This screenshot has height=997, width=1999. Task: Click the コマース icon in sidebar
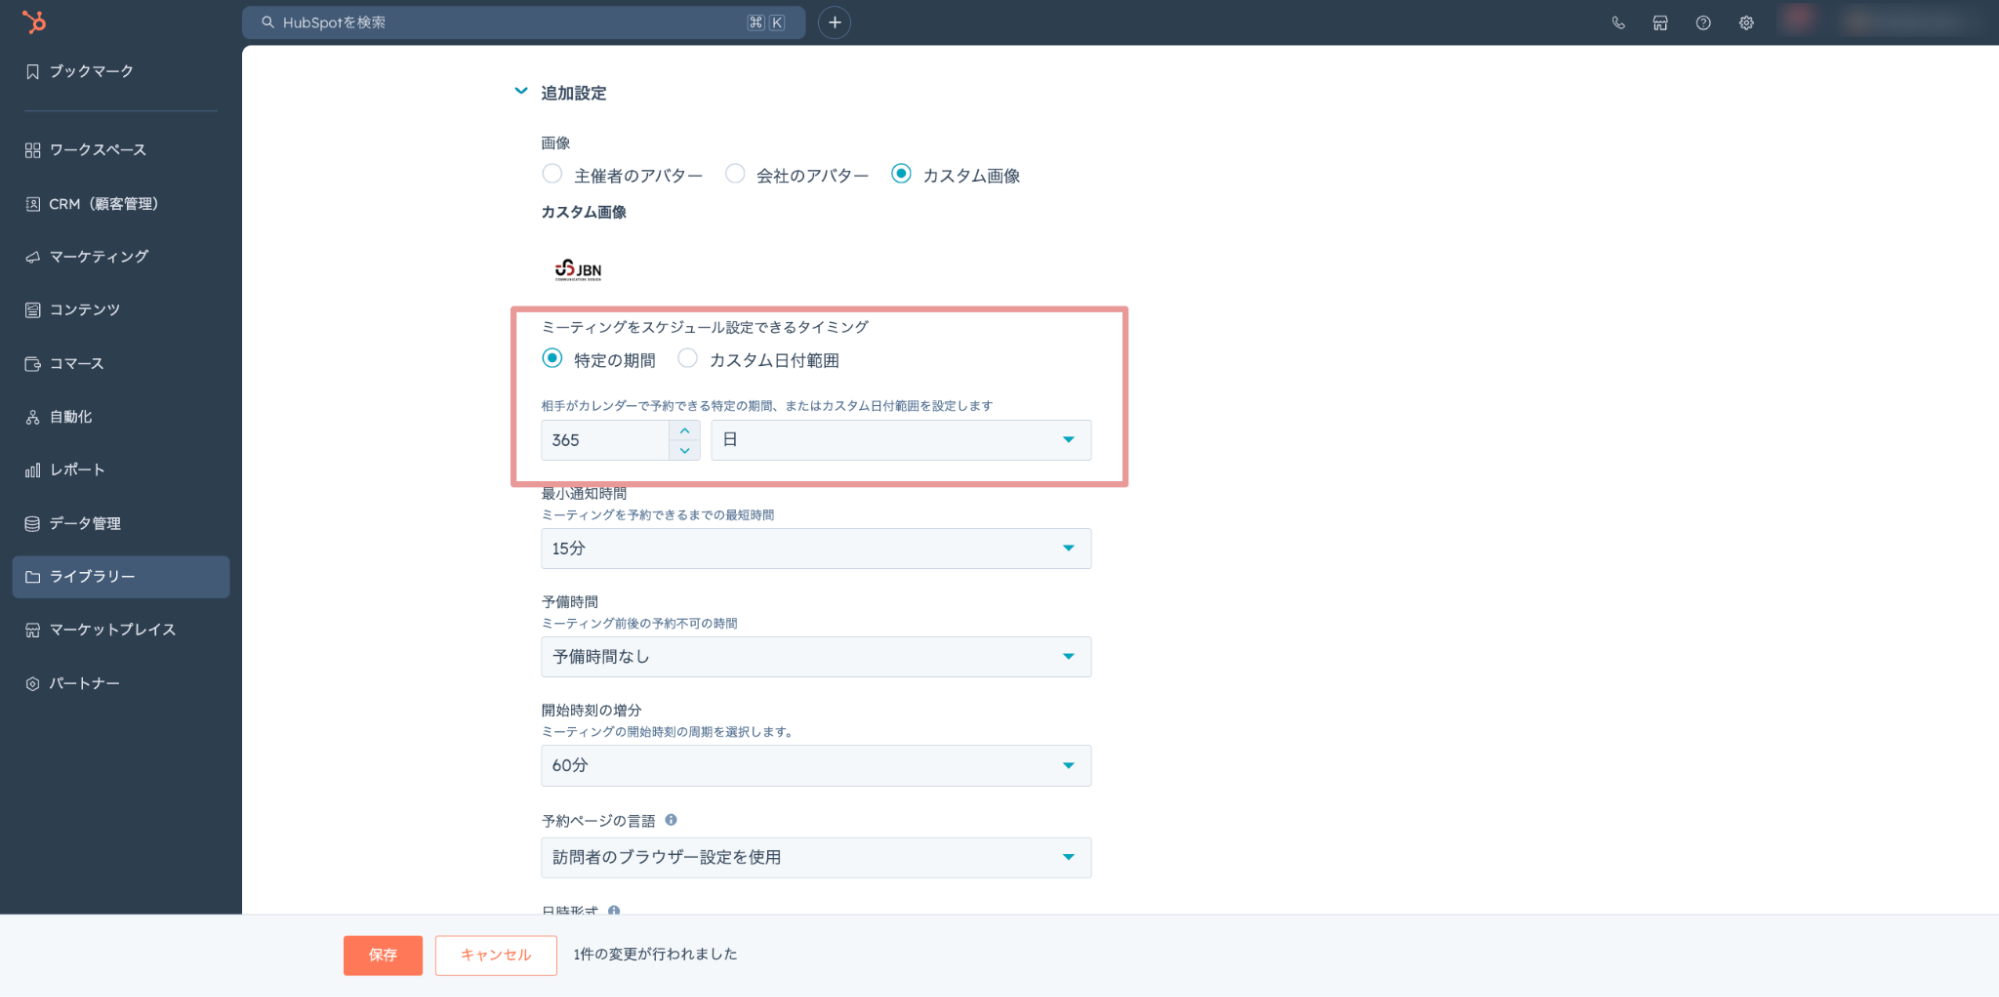[33, 364]
